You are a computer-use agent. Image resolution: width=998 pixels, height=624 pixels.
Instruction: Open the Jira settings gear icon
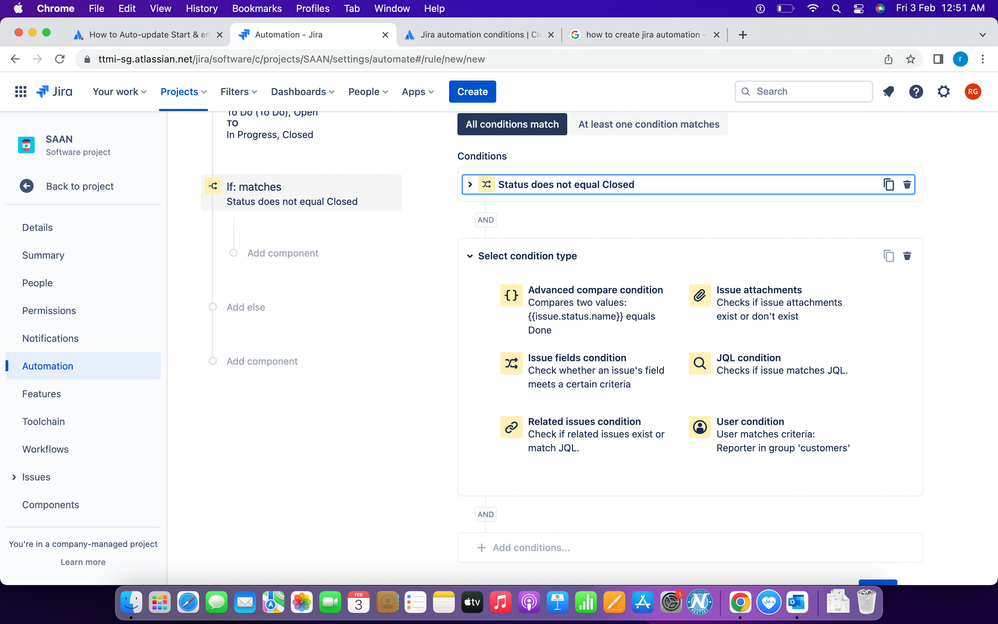coord(944,92)
